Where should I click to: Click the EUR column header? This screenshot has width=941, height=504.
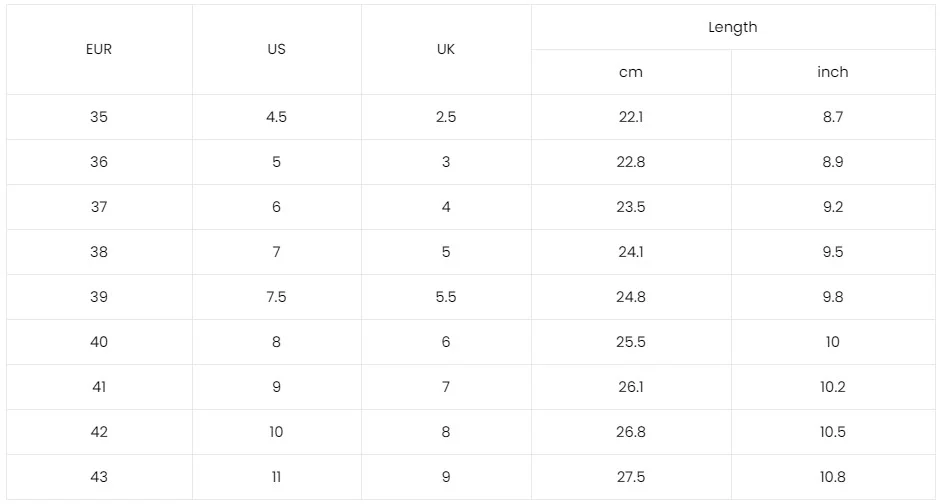[x=99, y=49]
